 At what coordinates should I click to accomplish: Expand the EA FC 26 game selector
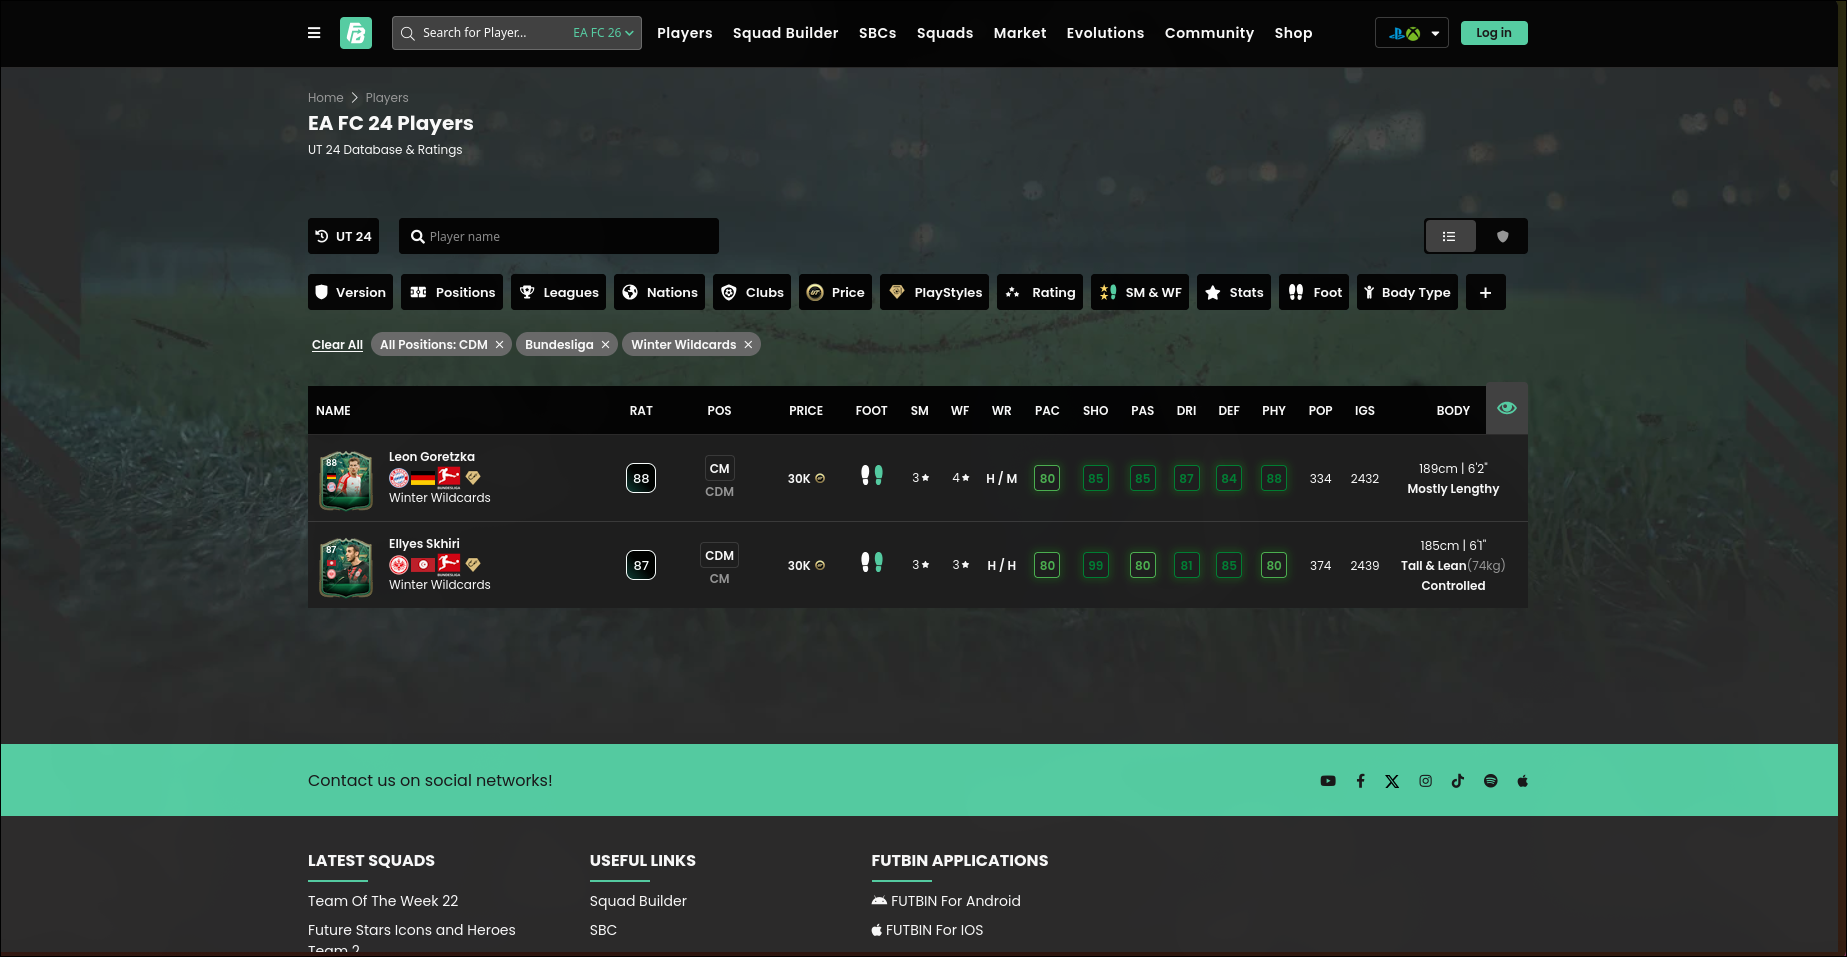click(x=603, y=33)
